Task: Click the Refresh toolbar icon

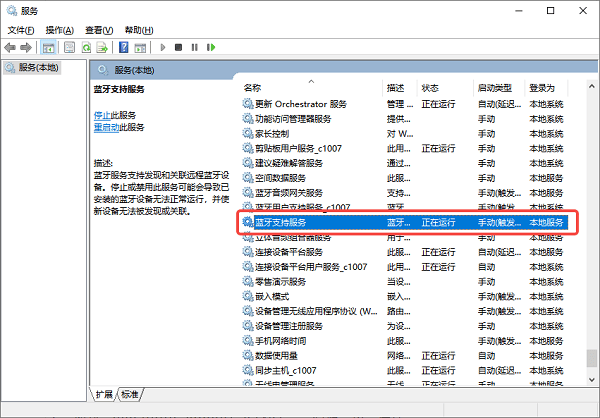Action: click(x=86, y=47)
